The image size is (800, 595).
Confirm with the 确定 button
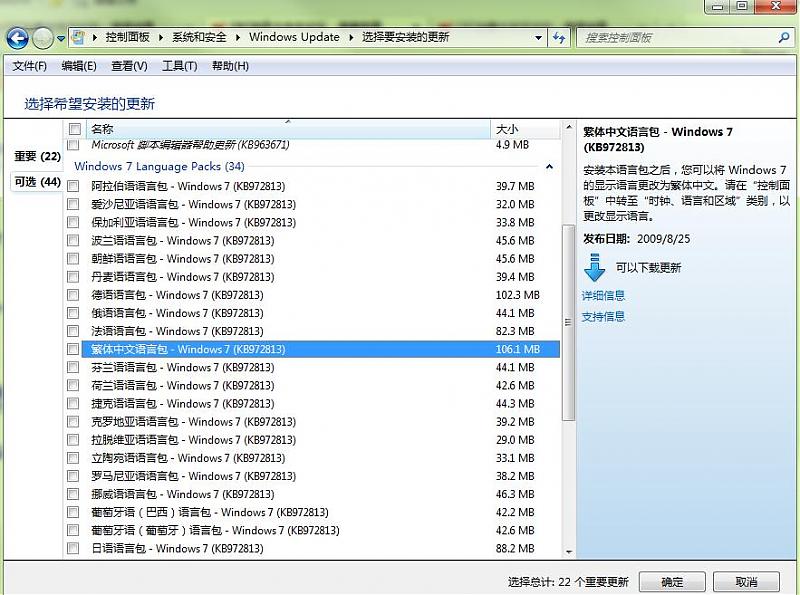pos(672,582)
